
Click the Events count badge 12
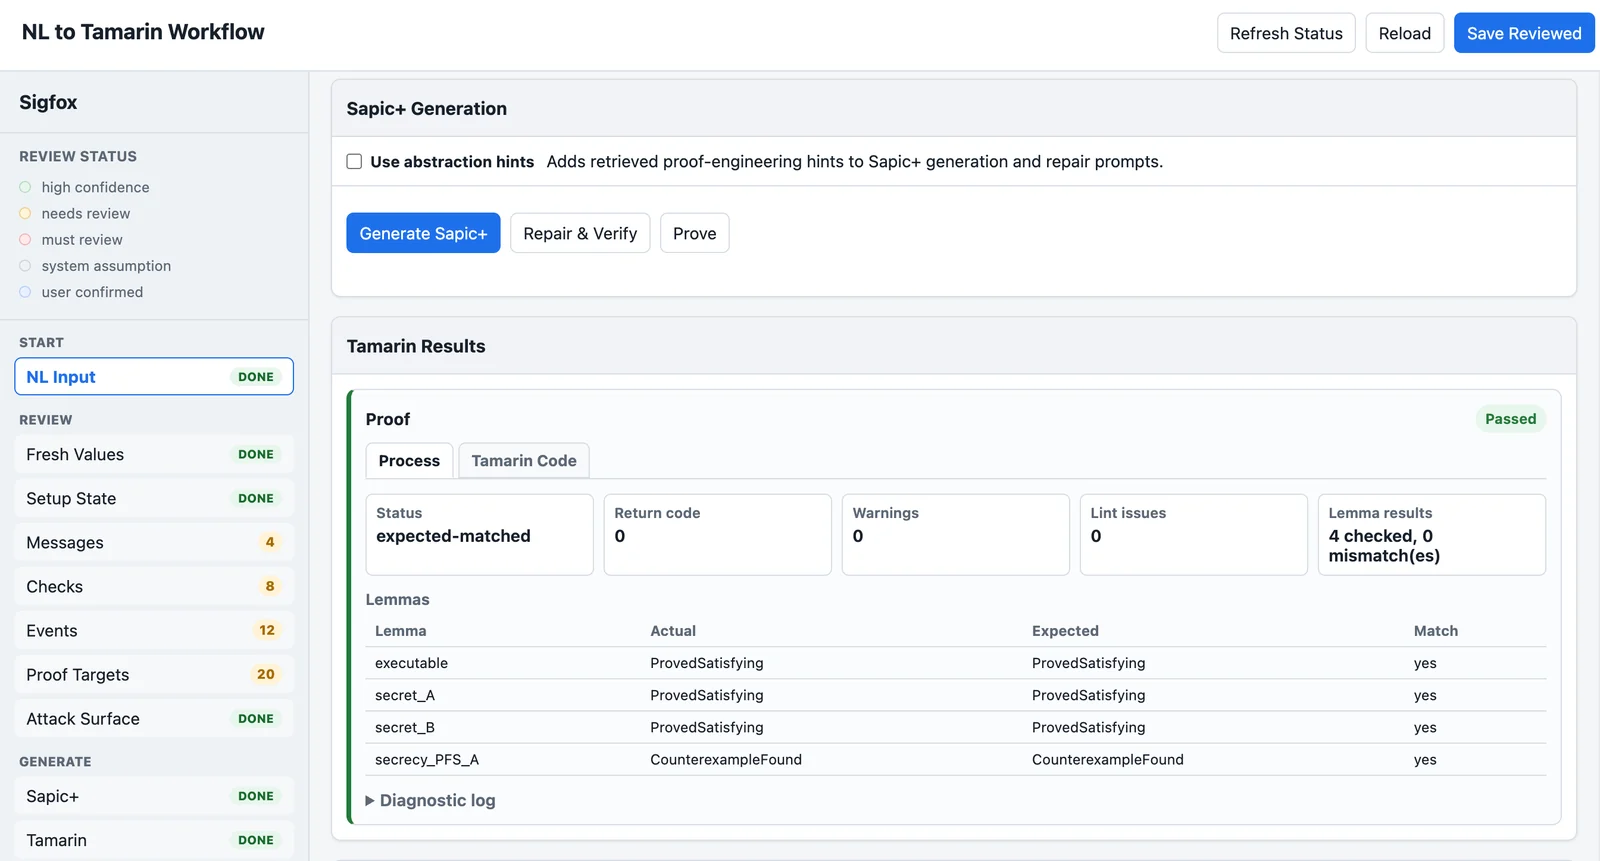coord(267,630)
